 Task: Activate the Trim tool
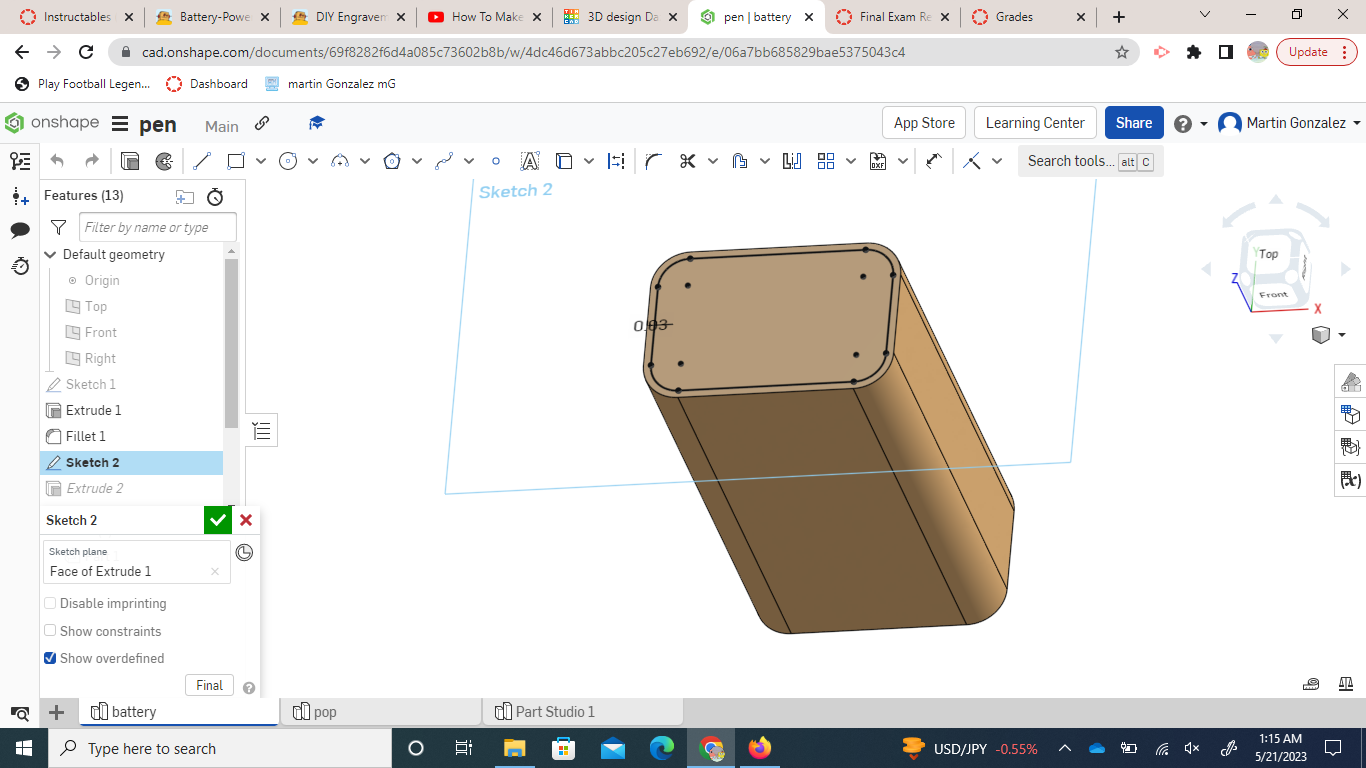[686, 160]
